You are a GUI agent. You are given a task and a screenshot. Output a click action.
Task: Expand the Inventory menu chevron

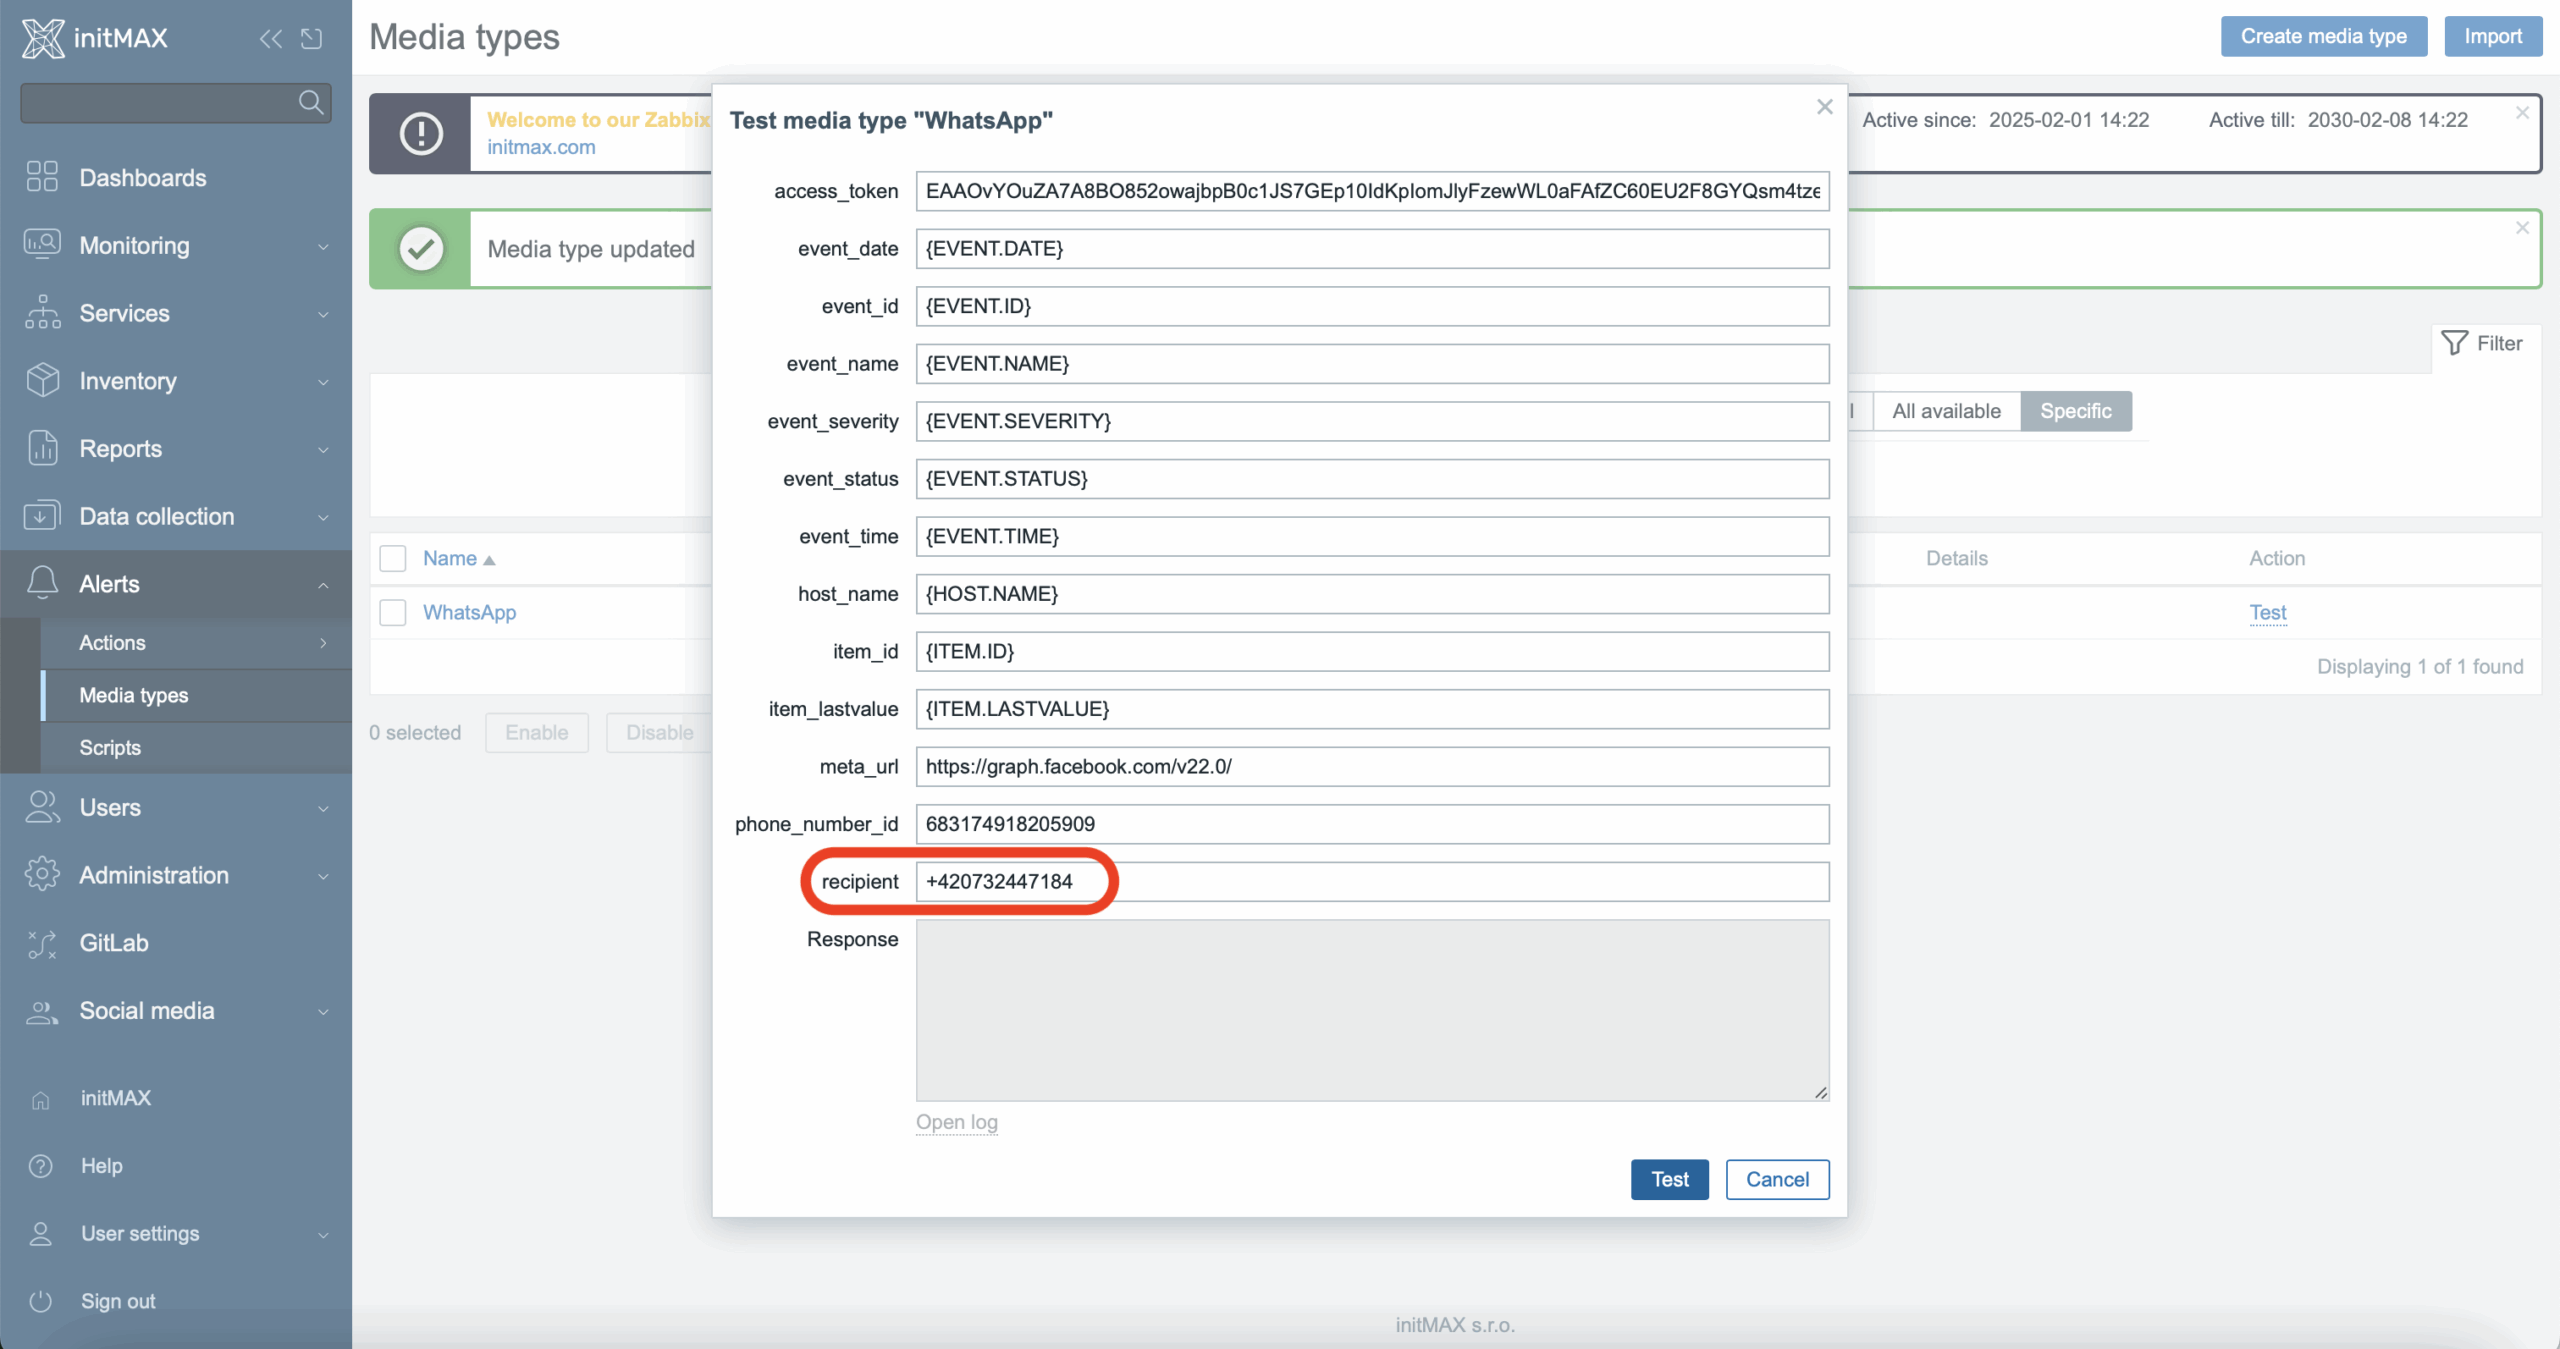pos(323,382)
